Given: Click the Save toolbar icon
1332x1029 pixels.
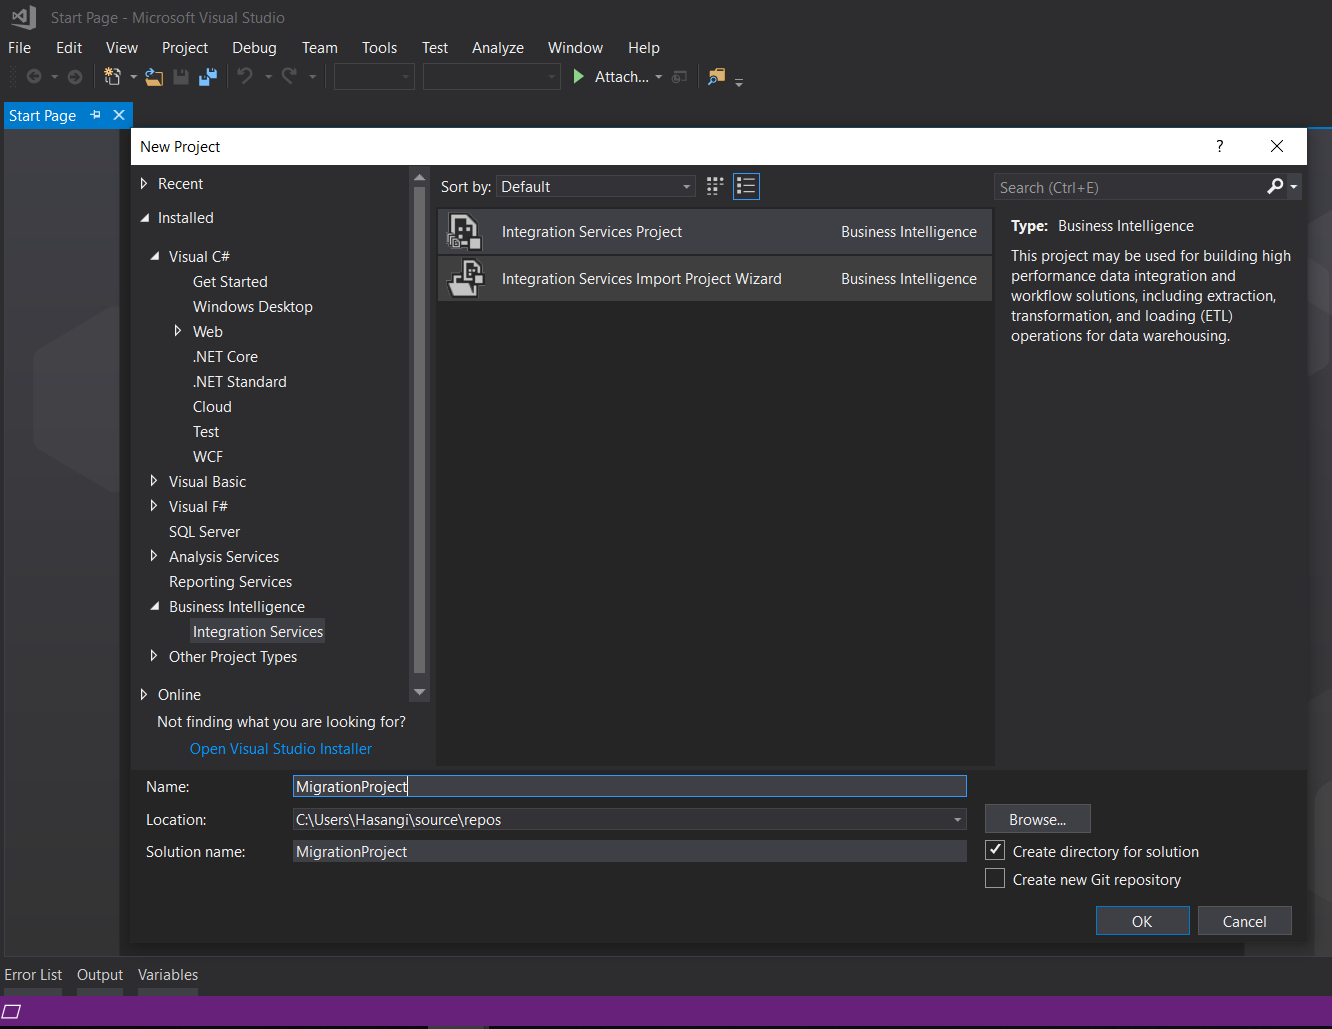Looking at the screenshot, I should tap(181, 77).
